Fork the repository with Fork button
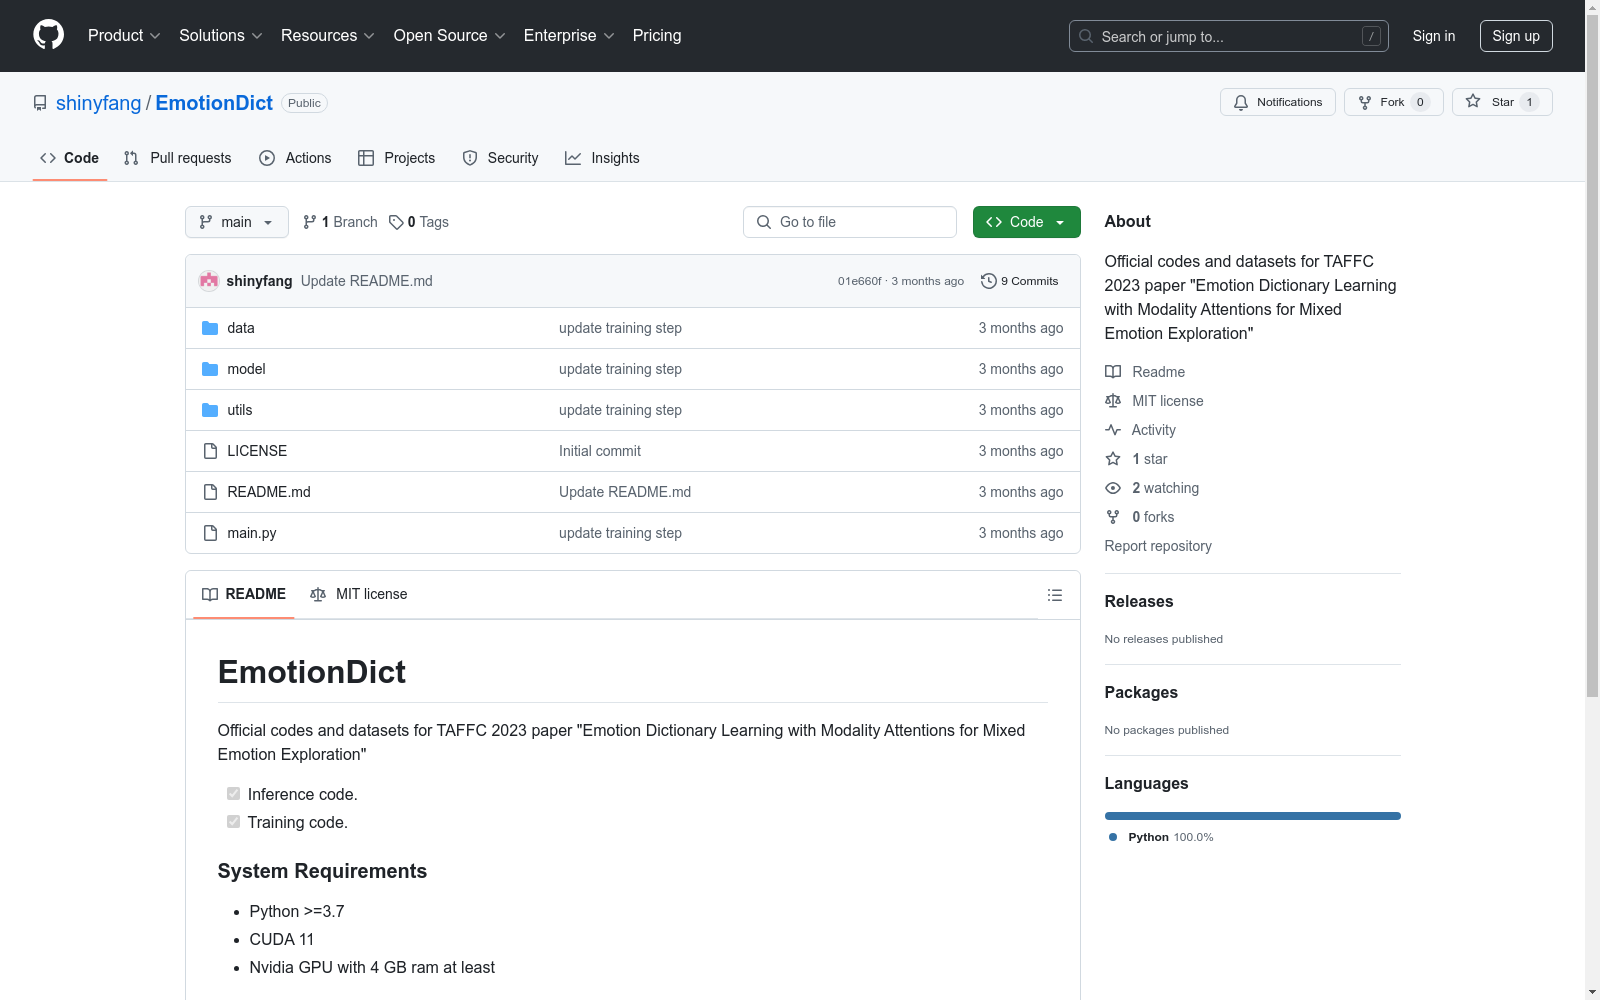This screenshot has height=1000, width=1600. (1393, 102)
